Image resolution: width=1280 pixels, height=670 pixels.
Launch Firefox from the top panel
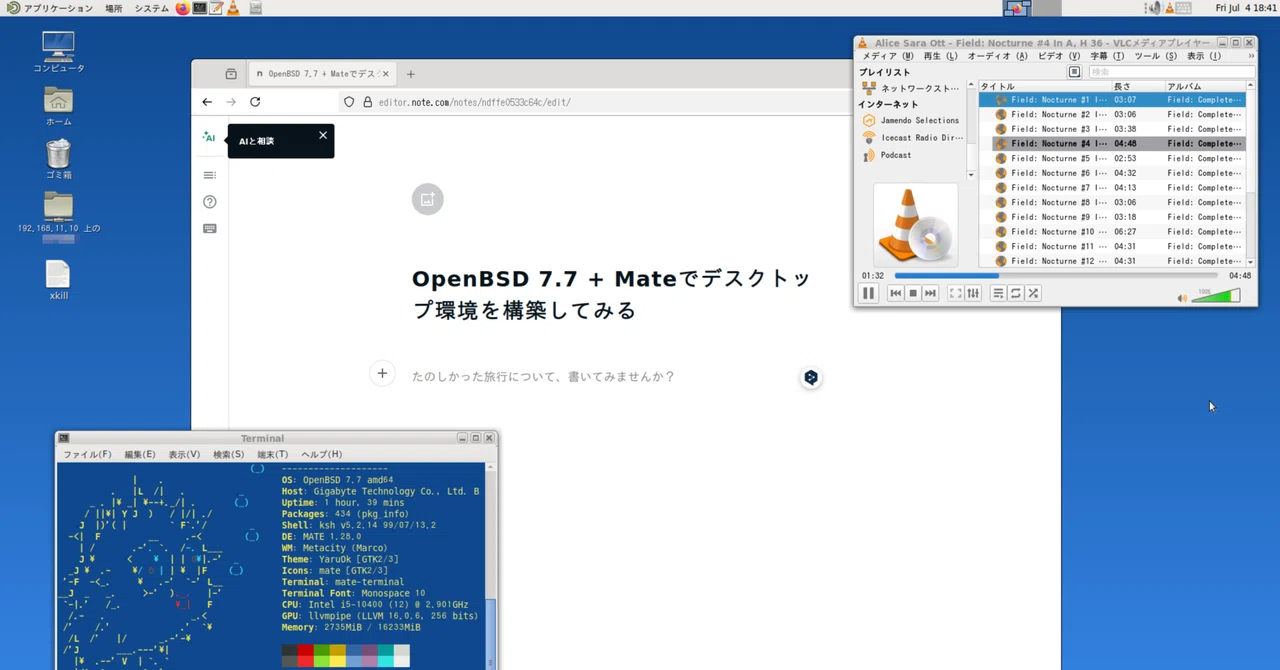pyautogui.click(x=182, y=8)
